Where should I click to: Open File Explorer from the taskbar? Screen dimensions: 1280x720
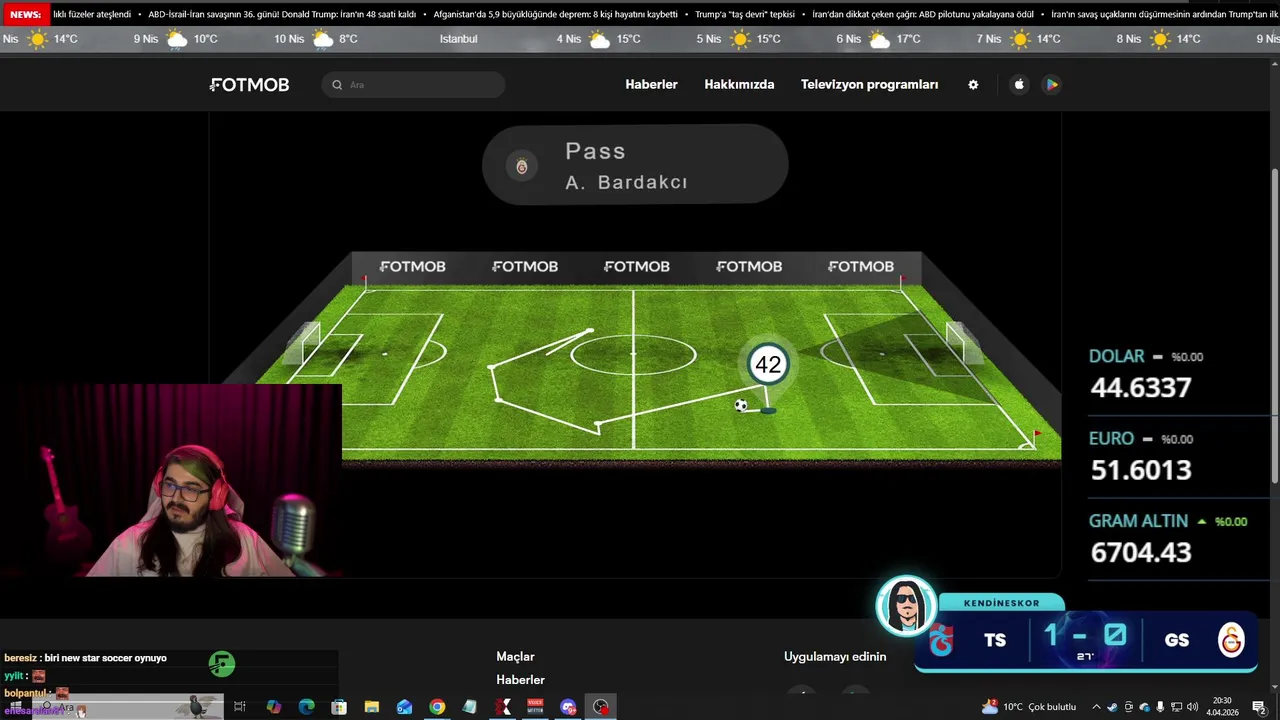click(x=372, y=707)
